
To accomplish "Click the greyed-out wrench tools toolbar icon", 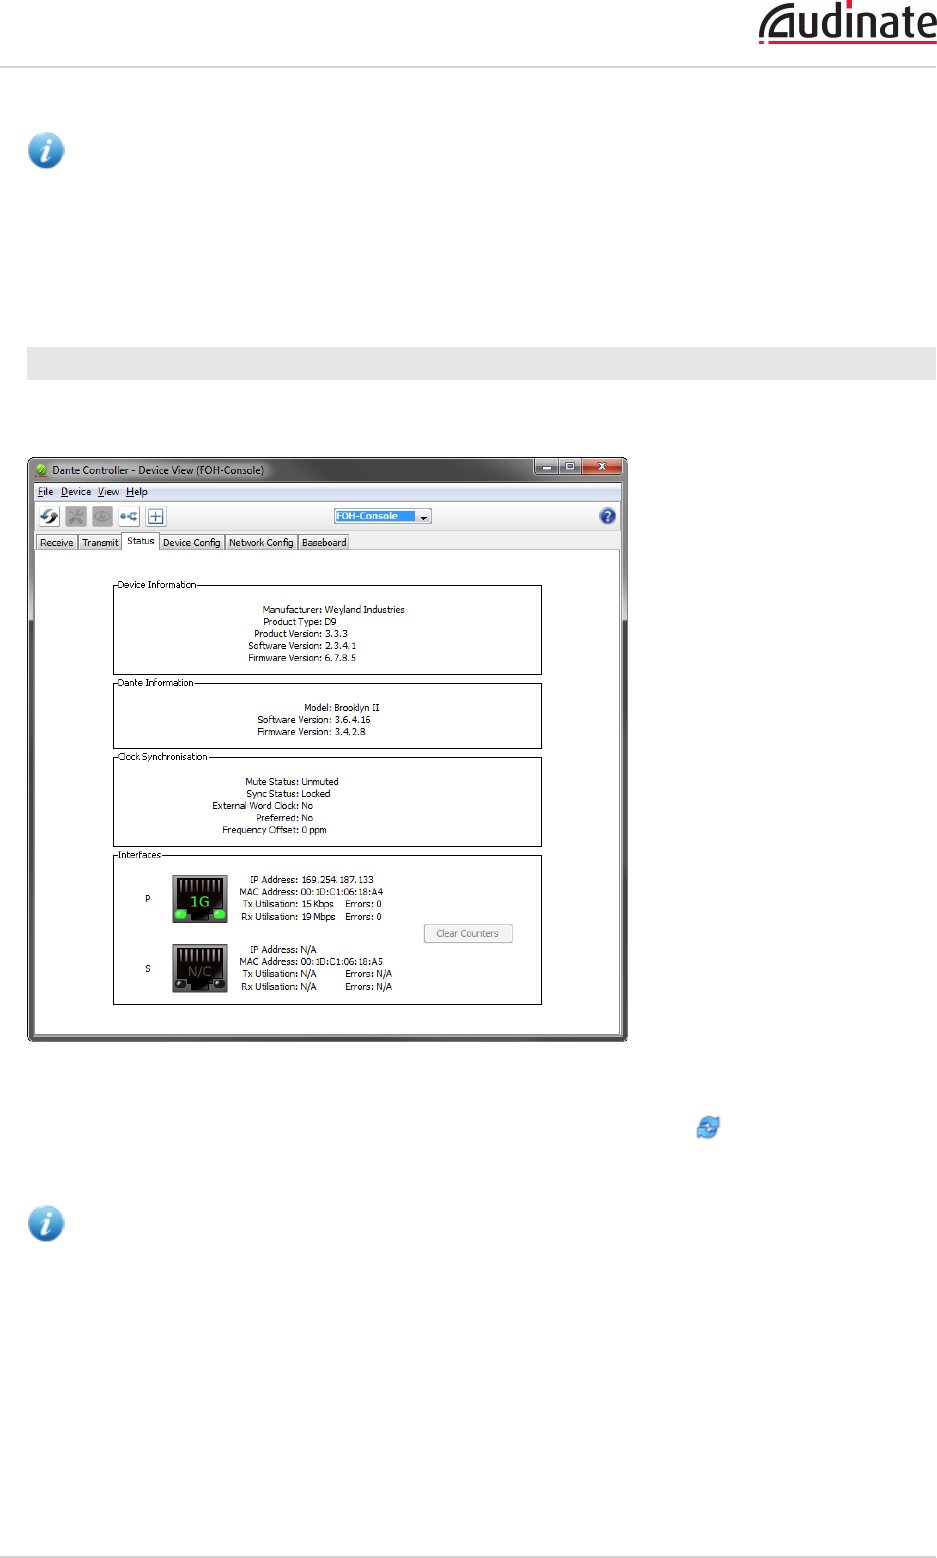I will pos(76,516).
